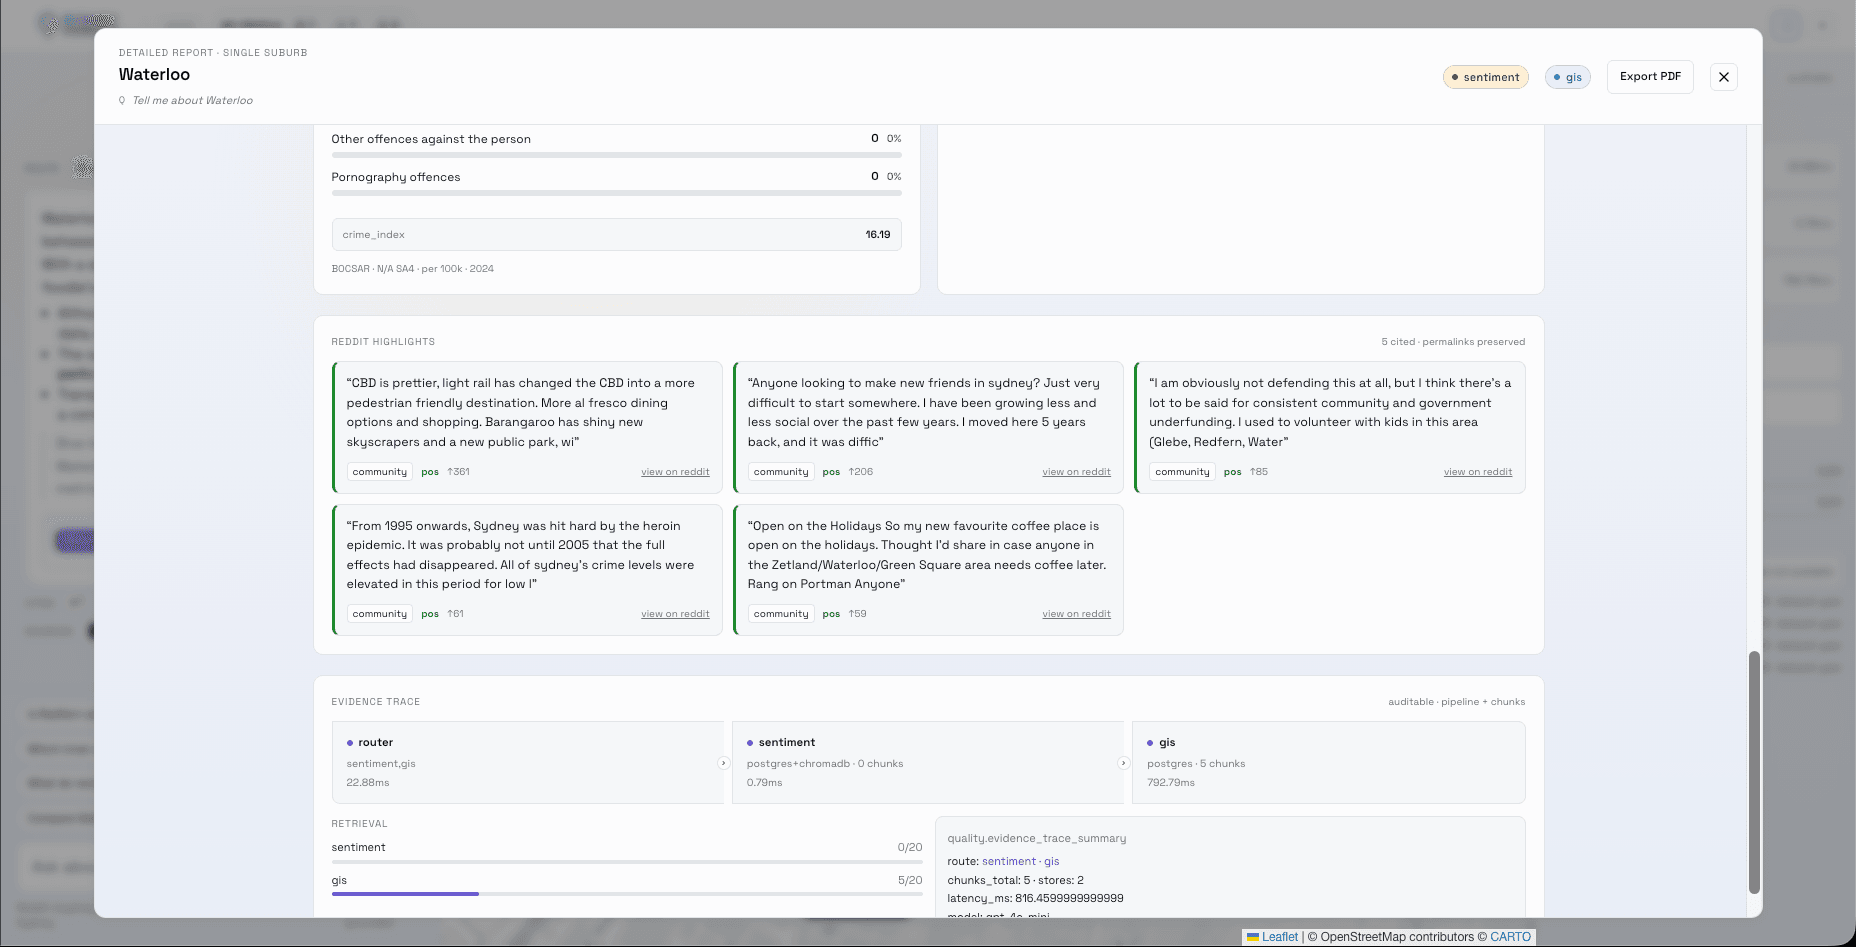1856x947 pixels.
Task: Click 'sentiment' route link in trace summary
Action: click(x=1009, y=861)
